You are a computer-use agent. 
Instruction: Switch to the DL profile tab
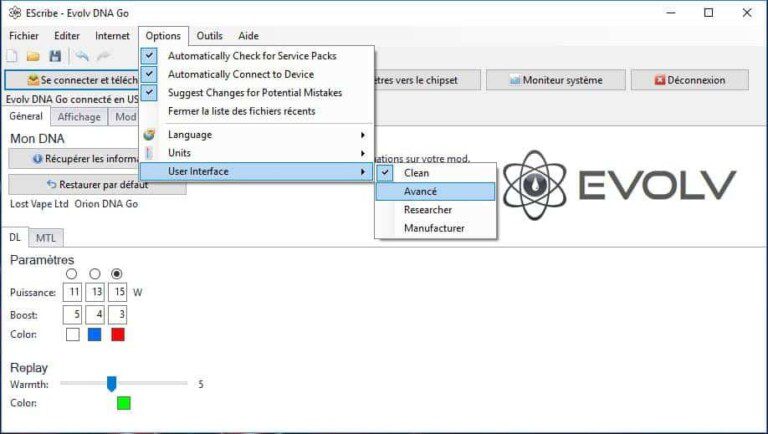coord(15,237)
